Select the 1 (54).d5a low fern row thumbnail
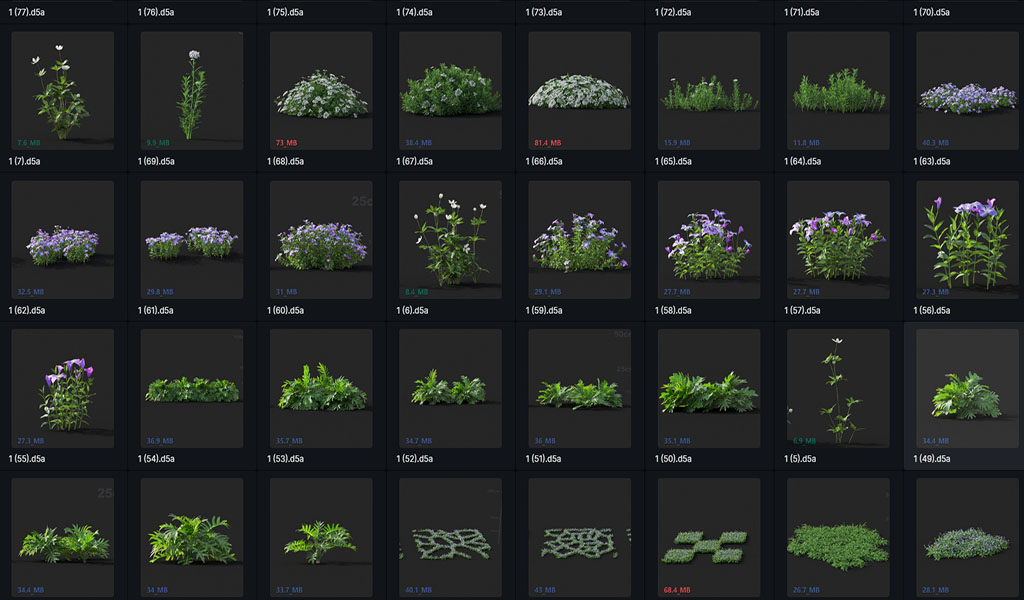Screen dimensions: 1024x600 [x=191, y=388]
